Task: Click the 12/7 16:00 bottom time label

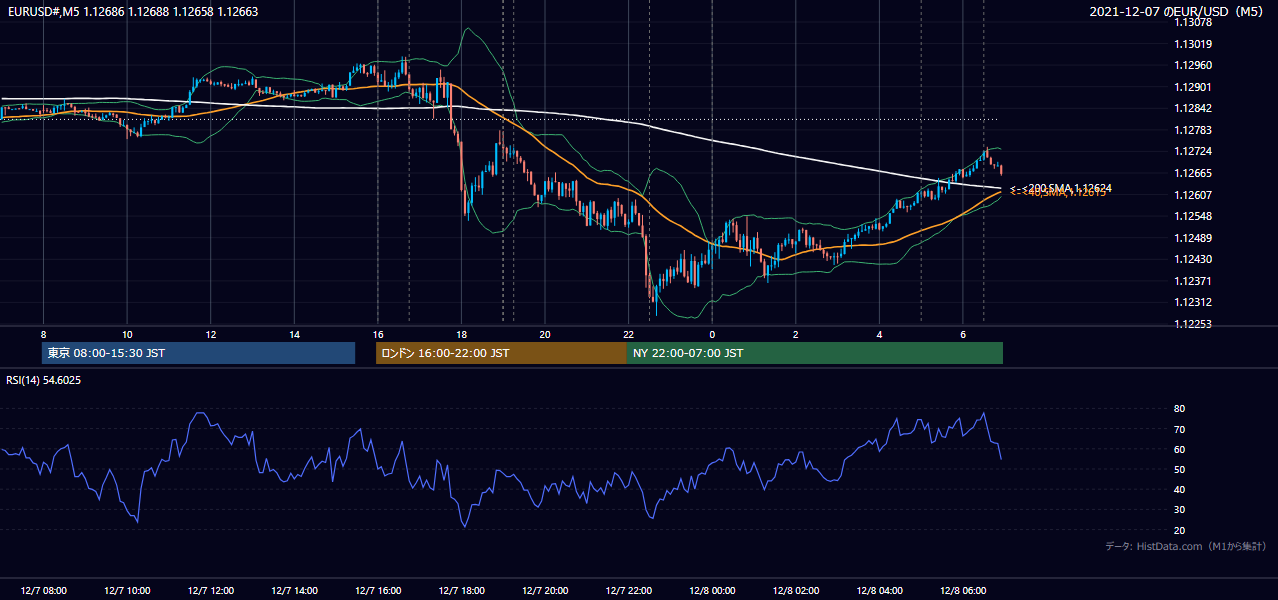Action: pyautogui.click(x=377, y=590)
